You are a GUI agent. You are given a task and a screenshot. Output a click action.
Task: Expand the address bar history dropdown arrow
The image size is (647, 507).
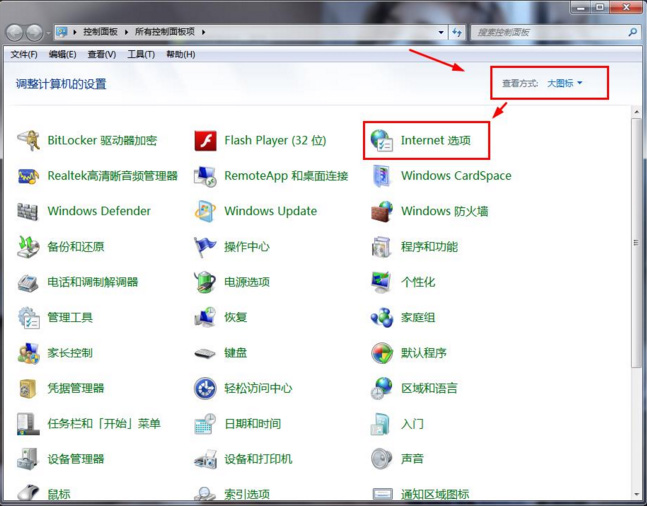[x=442, y=32]
